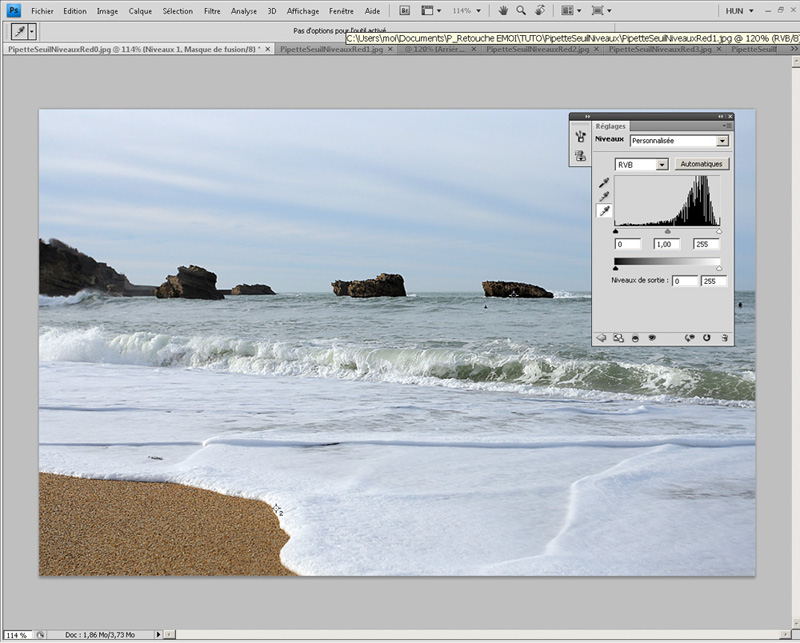Click the black input levels slider under histogram
The width and height of the screenshot is (800, 643).
616,231
